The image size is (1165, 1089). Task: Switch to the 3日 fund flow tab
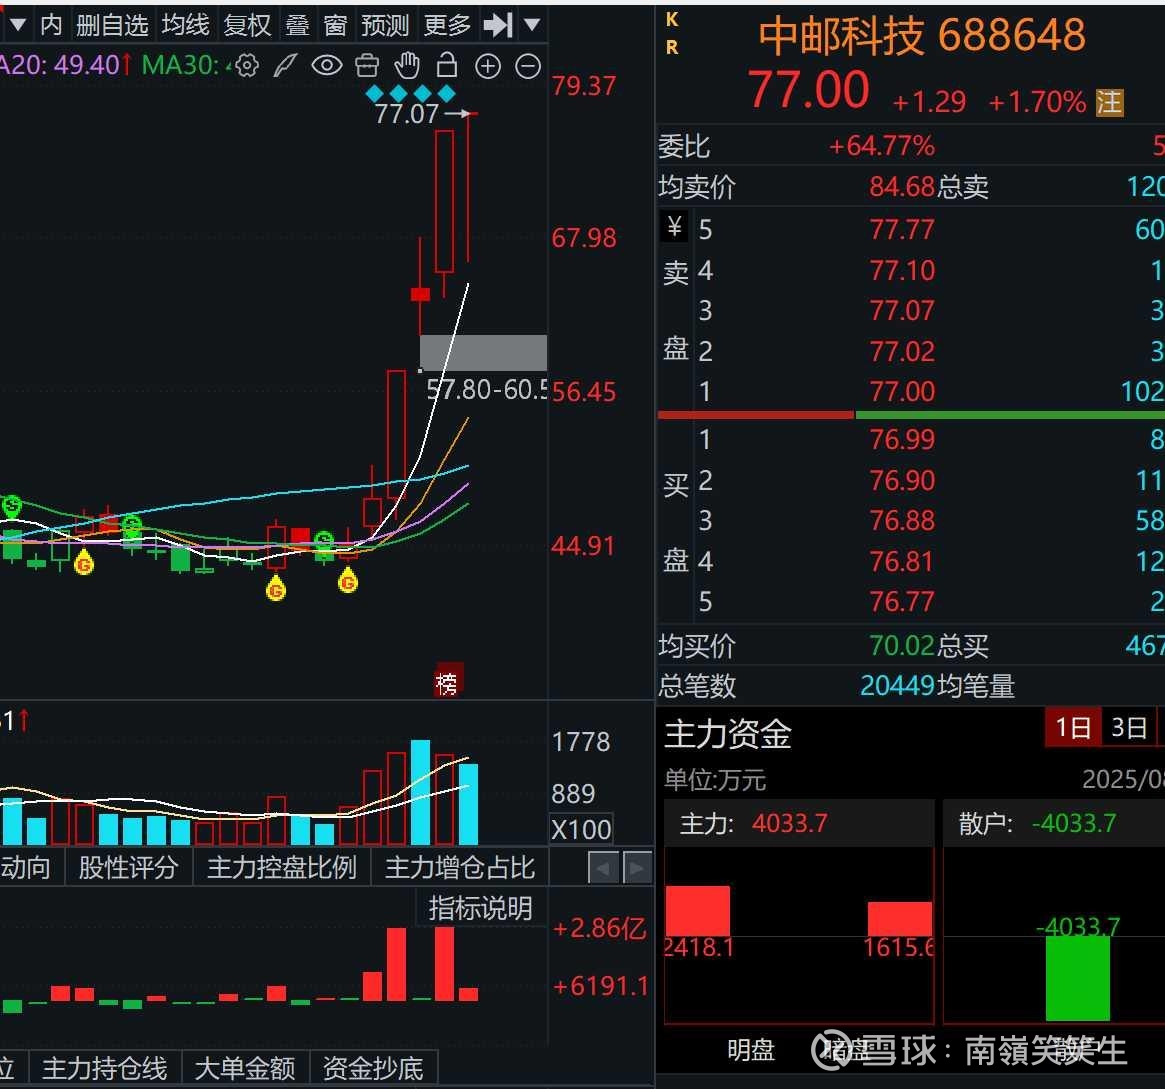coord(1129,727)
